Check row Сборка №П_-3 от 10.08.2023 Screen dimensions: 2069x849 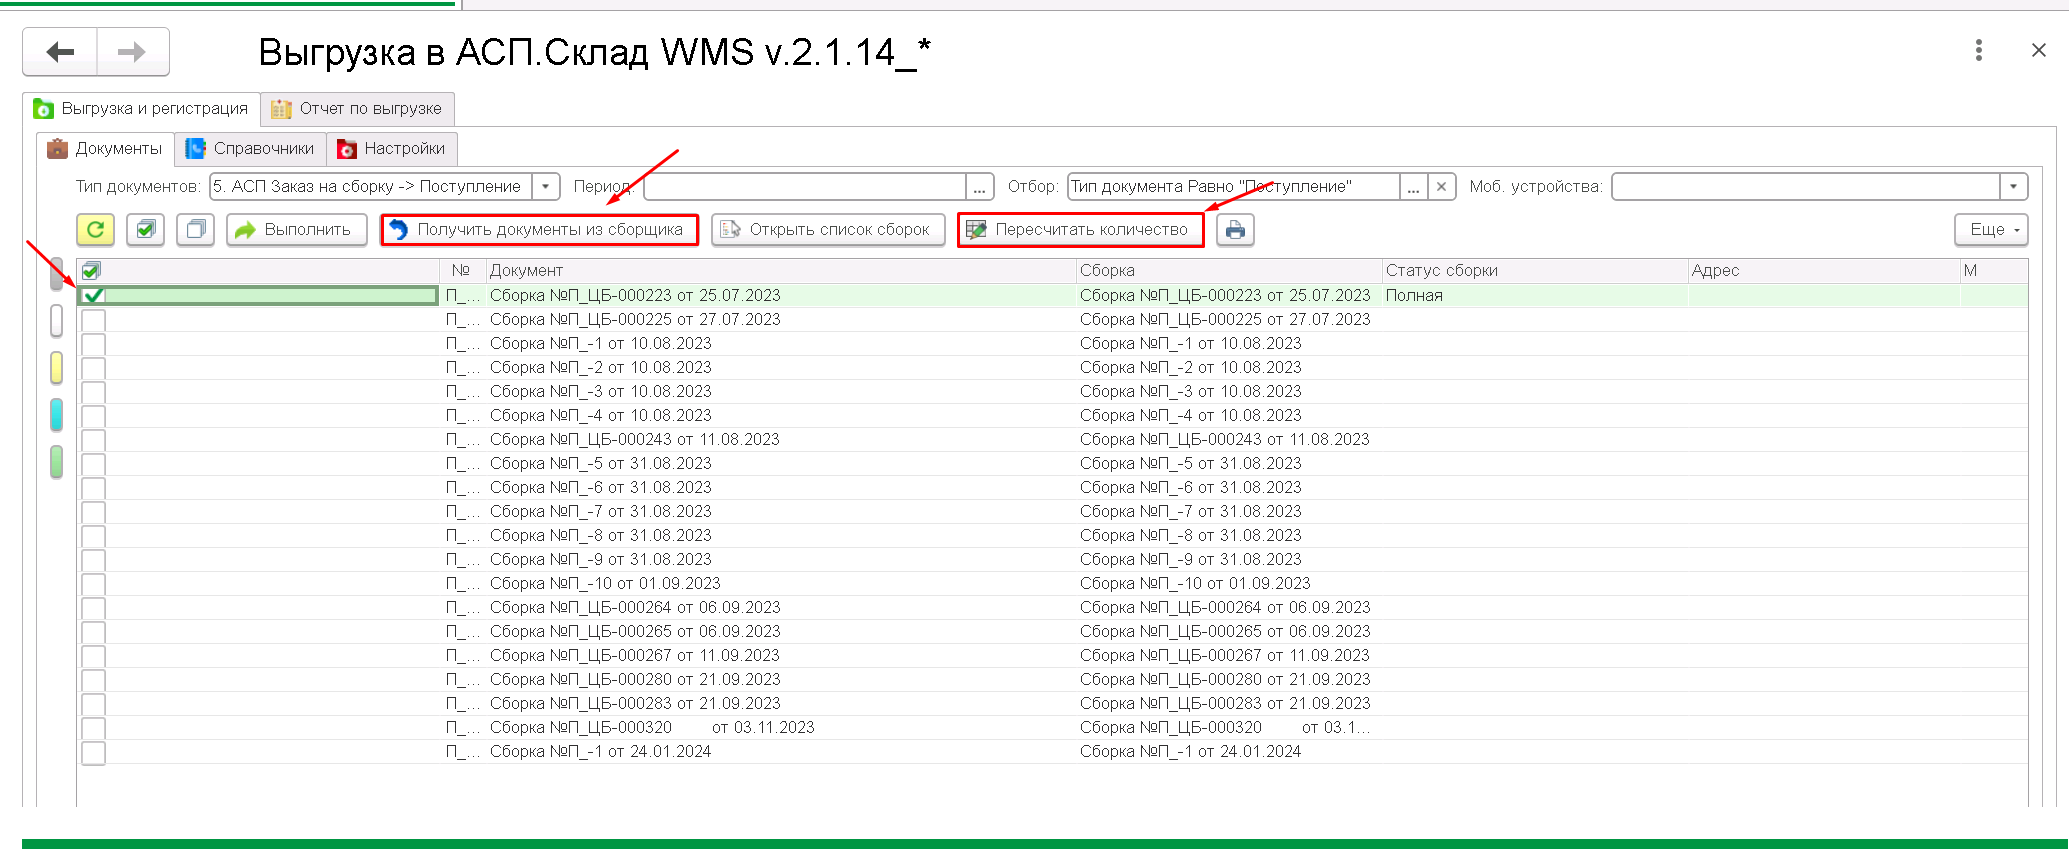tap(93, 392)
